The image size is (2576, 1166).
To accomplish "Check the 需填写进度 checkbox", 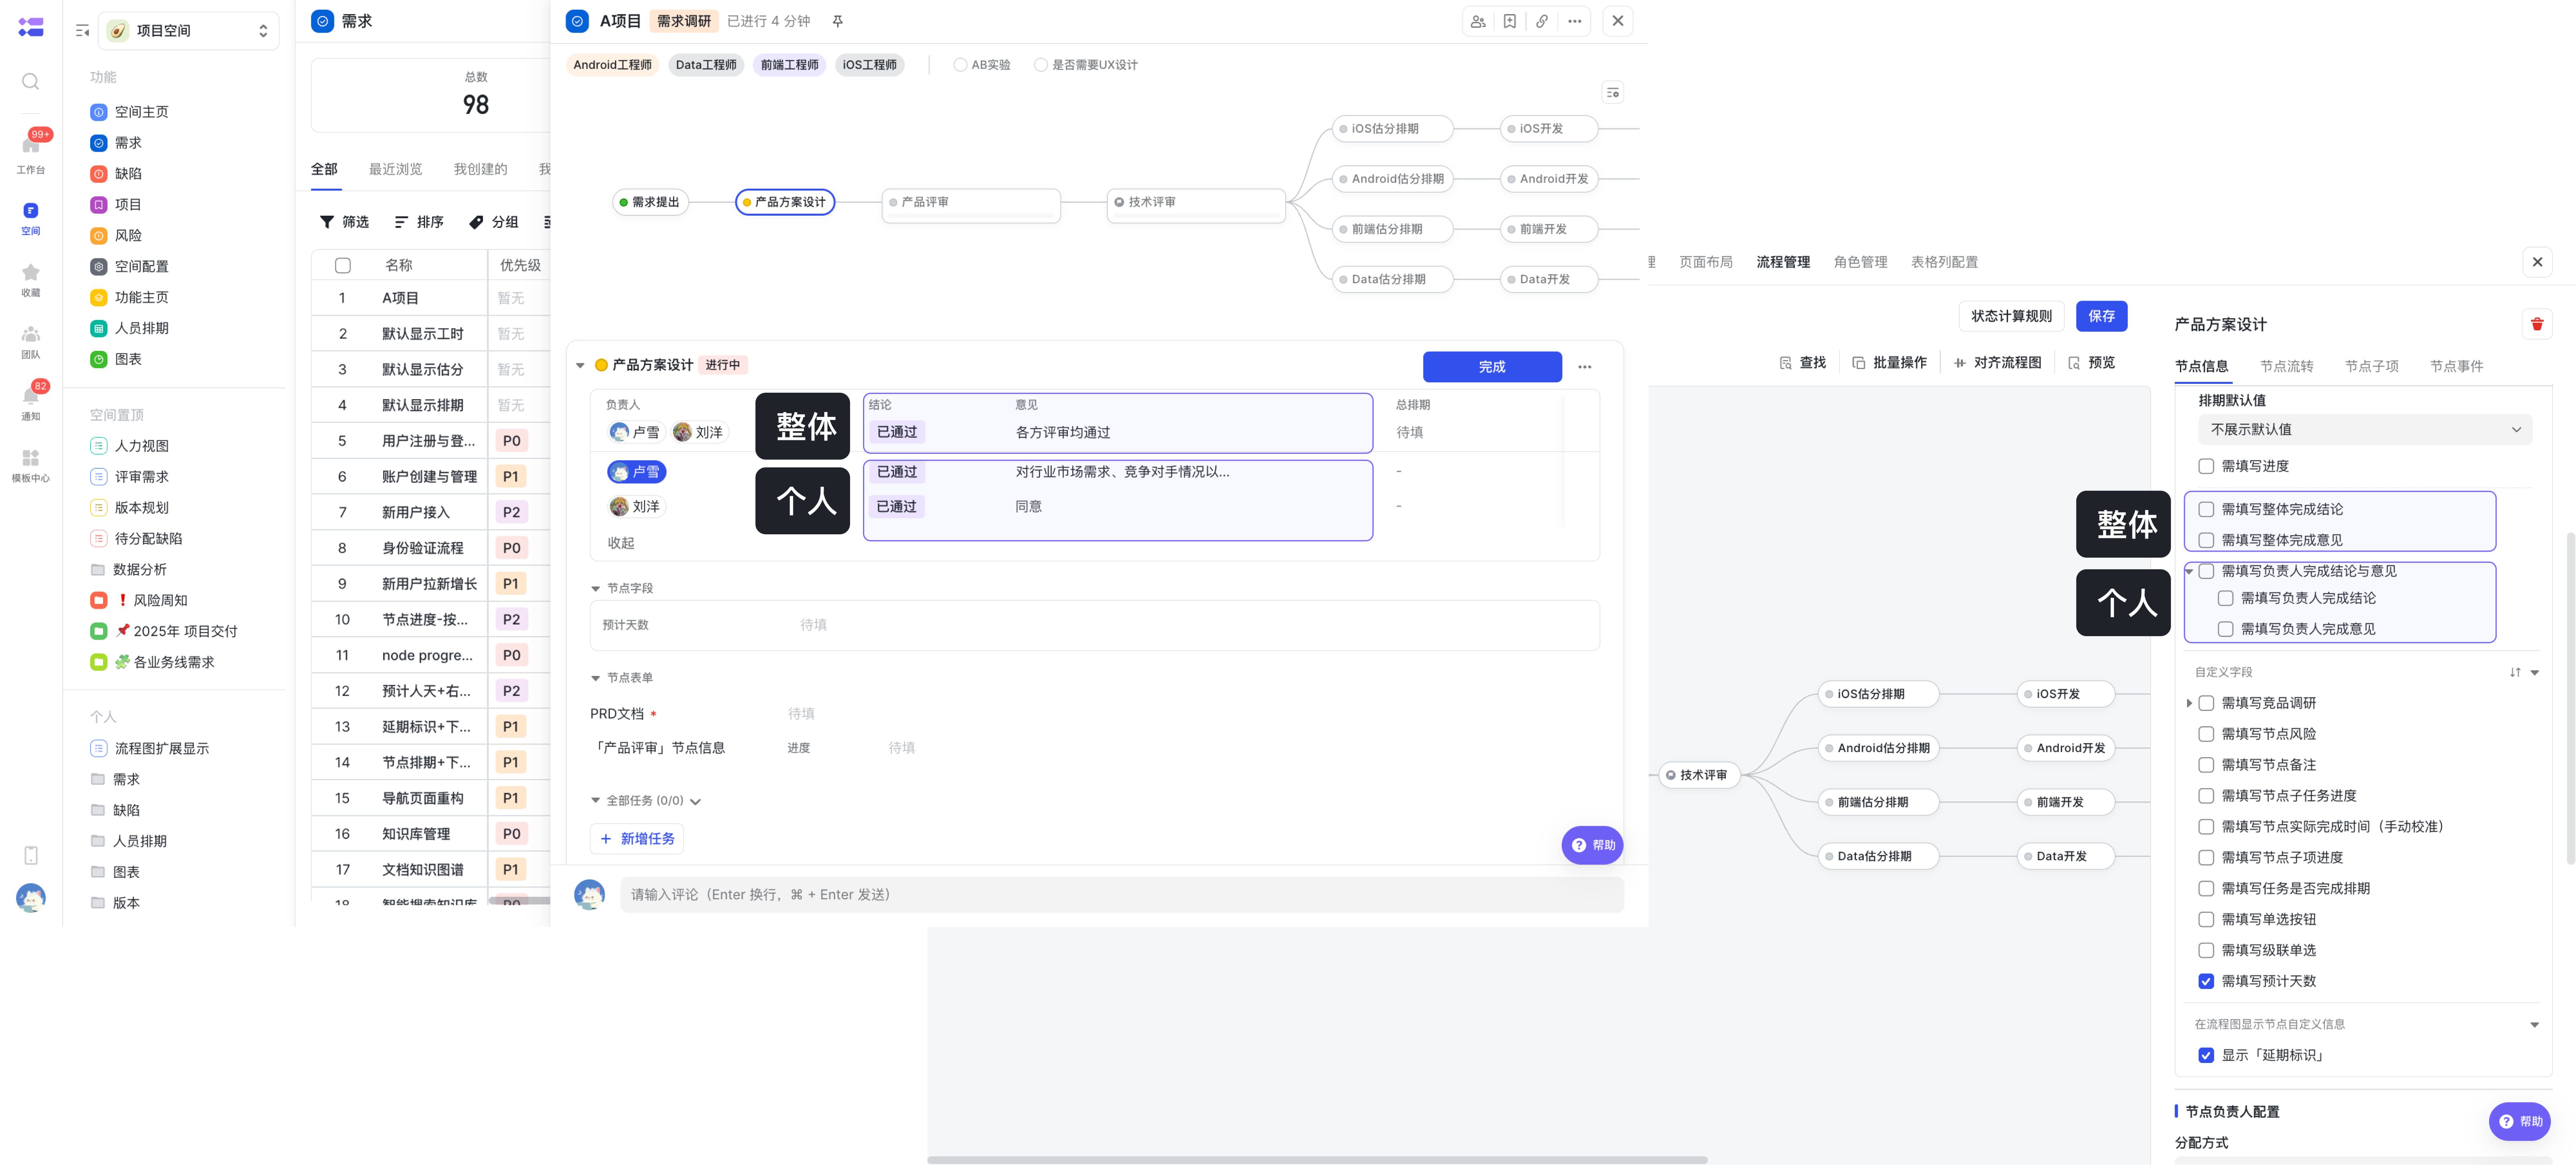I will [x=2206, y=466].
